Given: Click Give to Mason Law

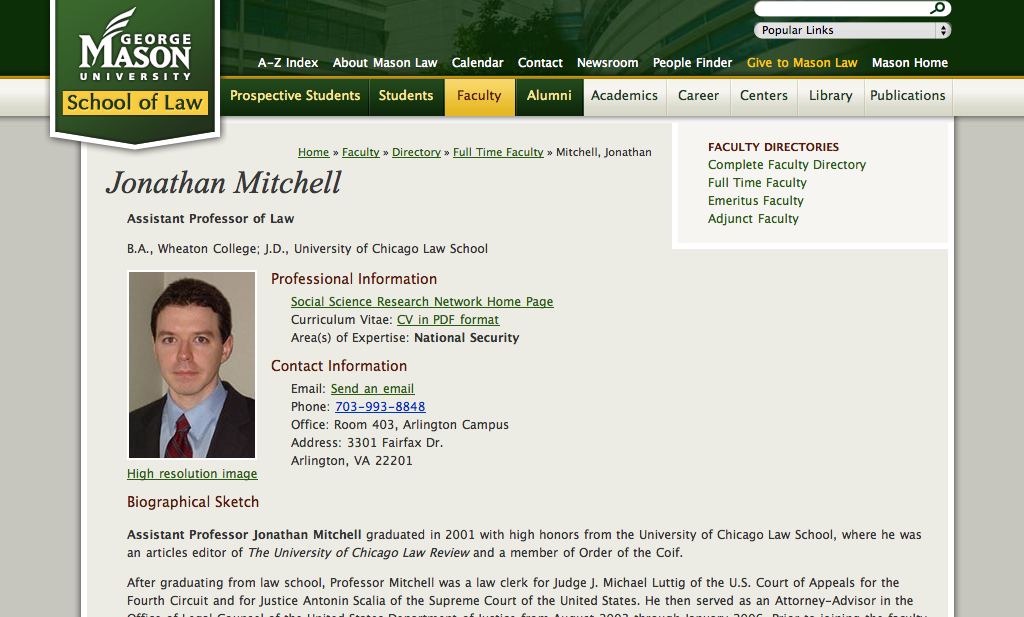Looking at the screenshot, I should [802, 63].
